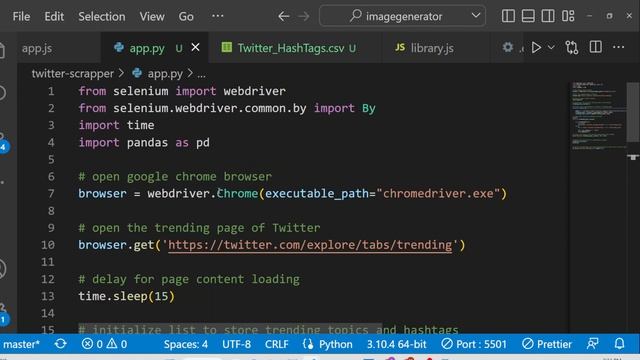Viewport: 640px width, 360px height.
Task: Open the Selection menu
Action: (102, 16)
